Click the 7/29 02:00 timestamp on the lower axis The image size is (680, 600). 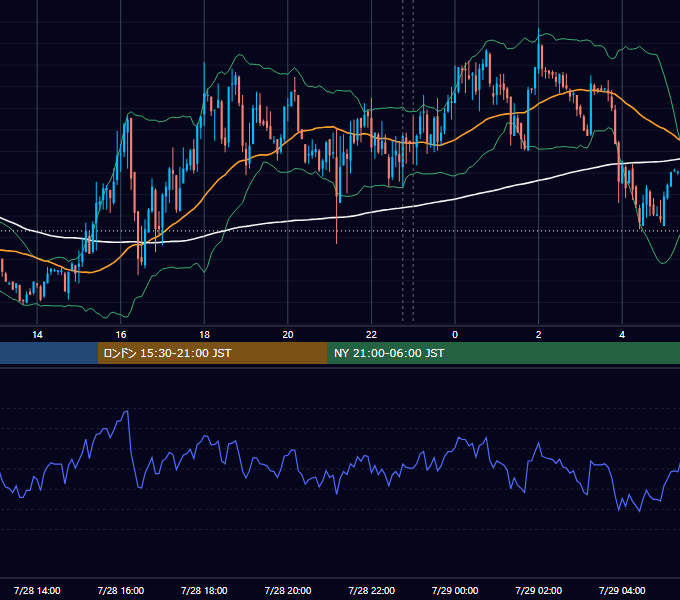(x=539, y=590)
